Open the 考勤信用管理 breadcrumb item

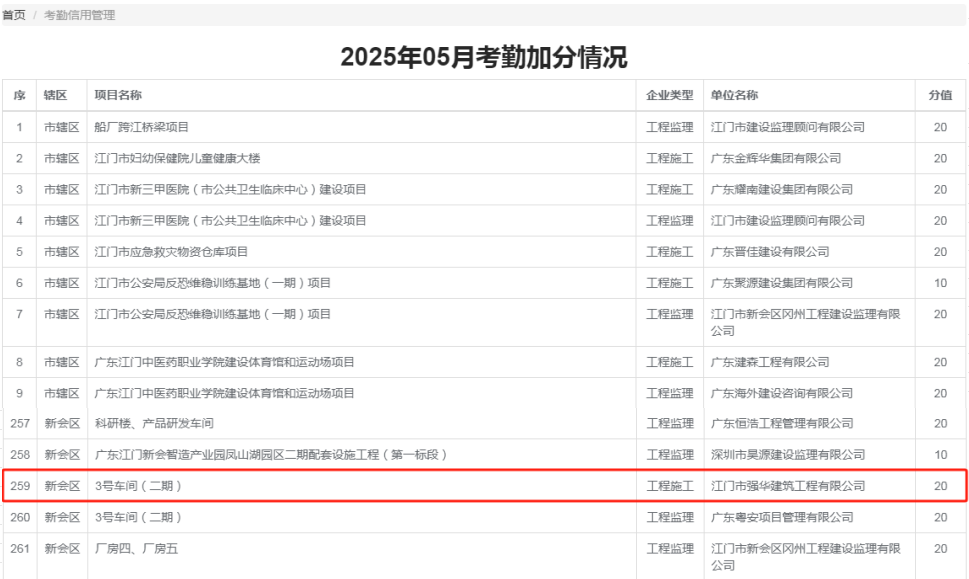[x=79, y=15]
